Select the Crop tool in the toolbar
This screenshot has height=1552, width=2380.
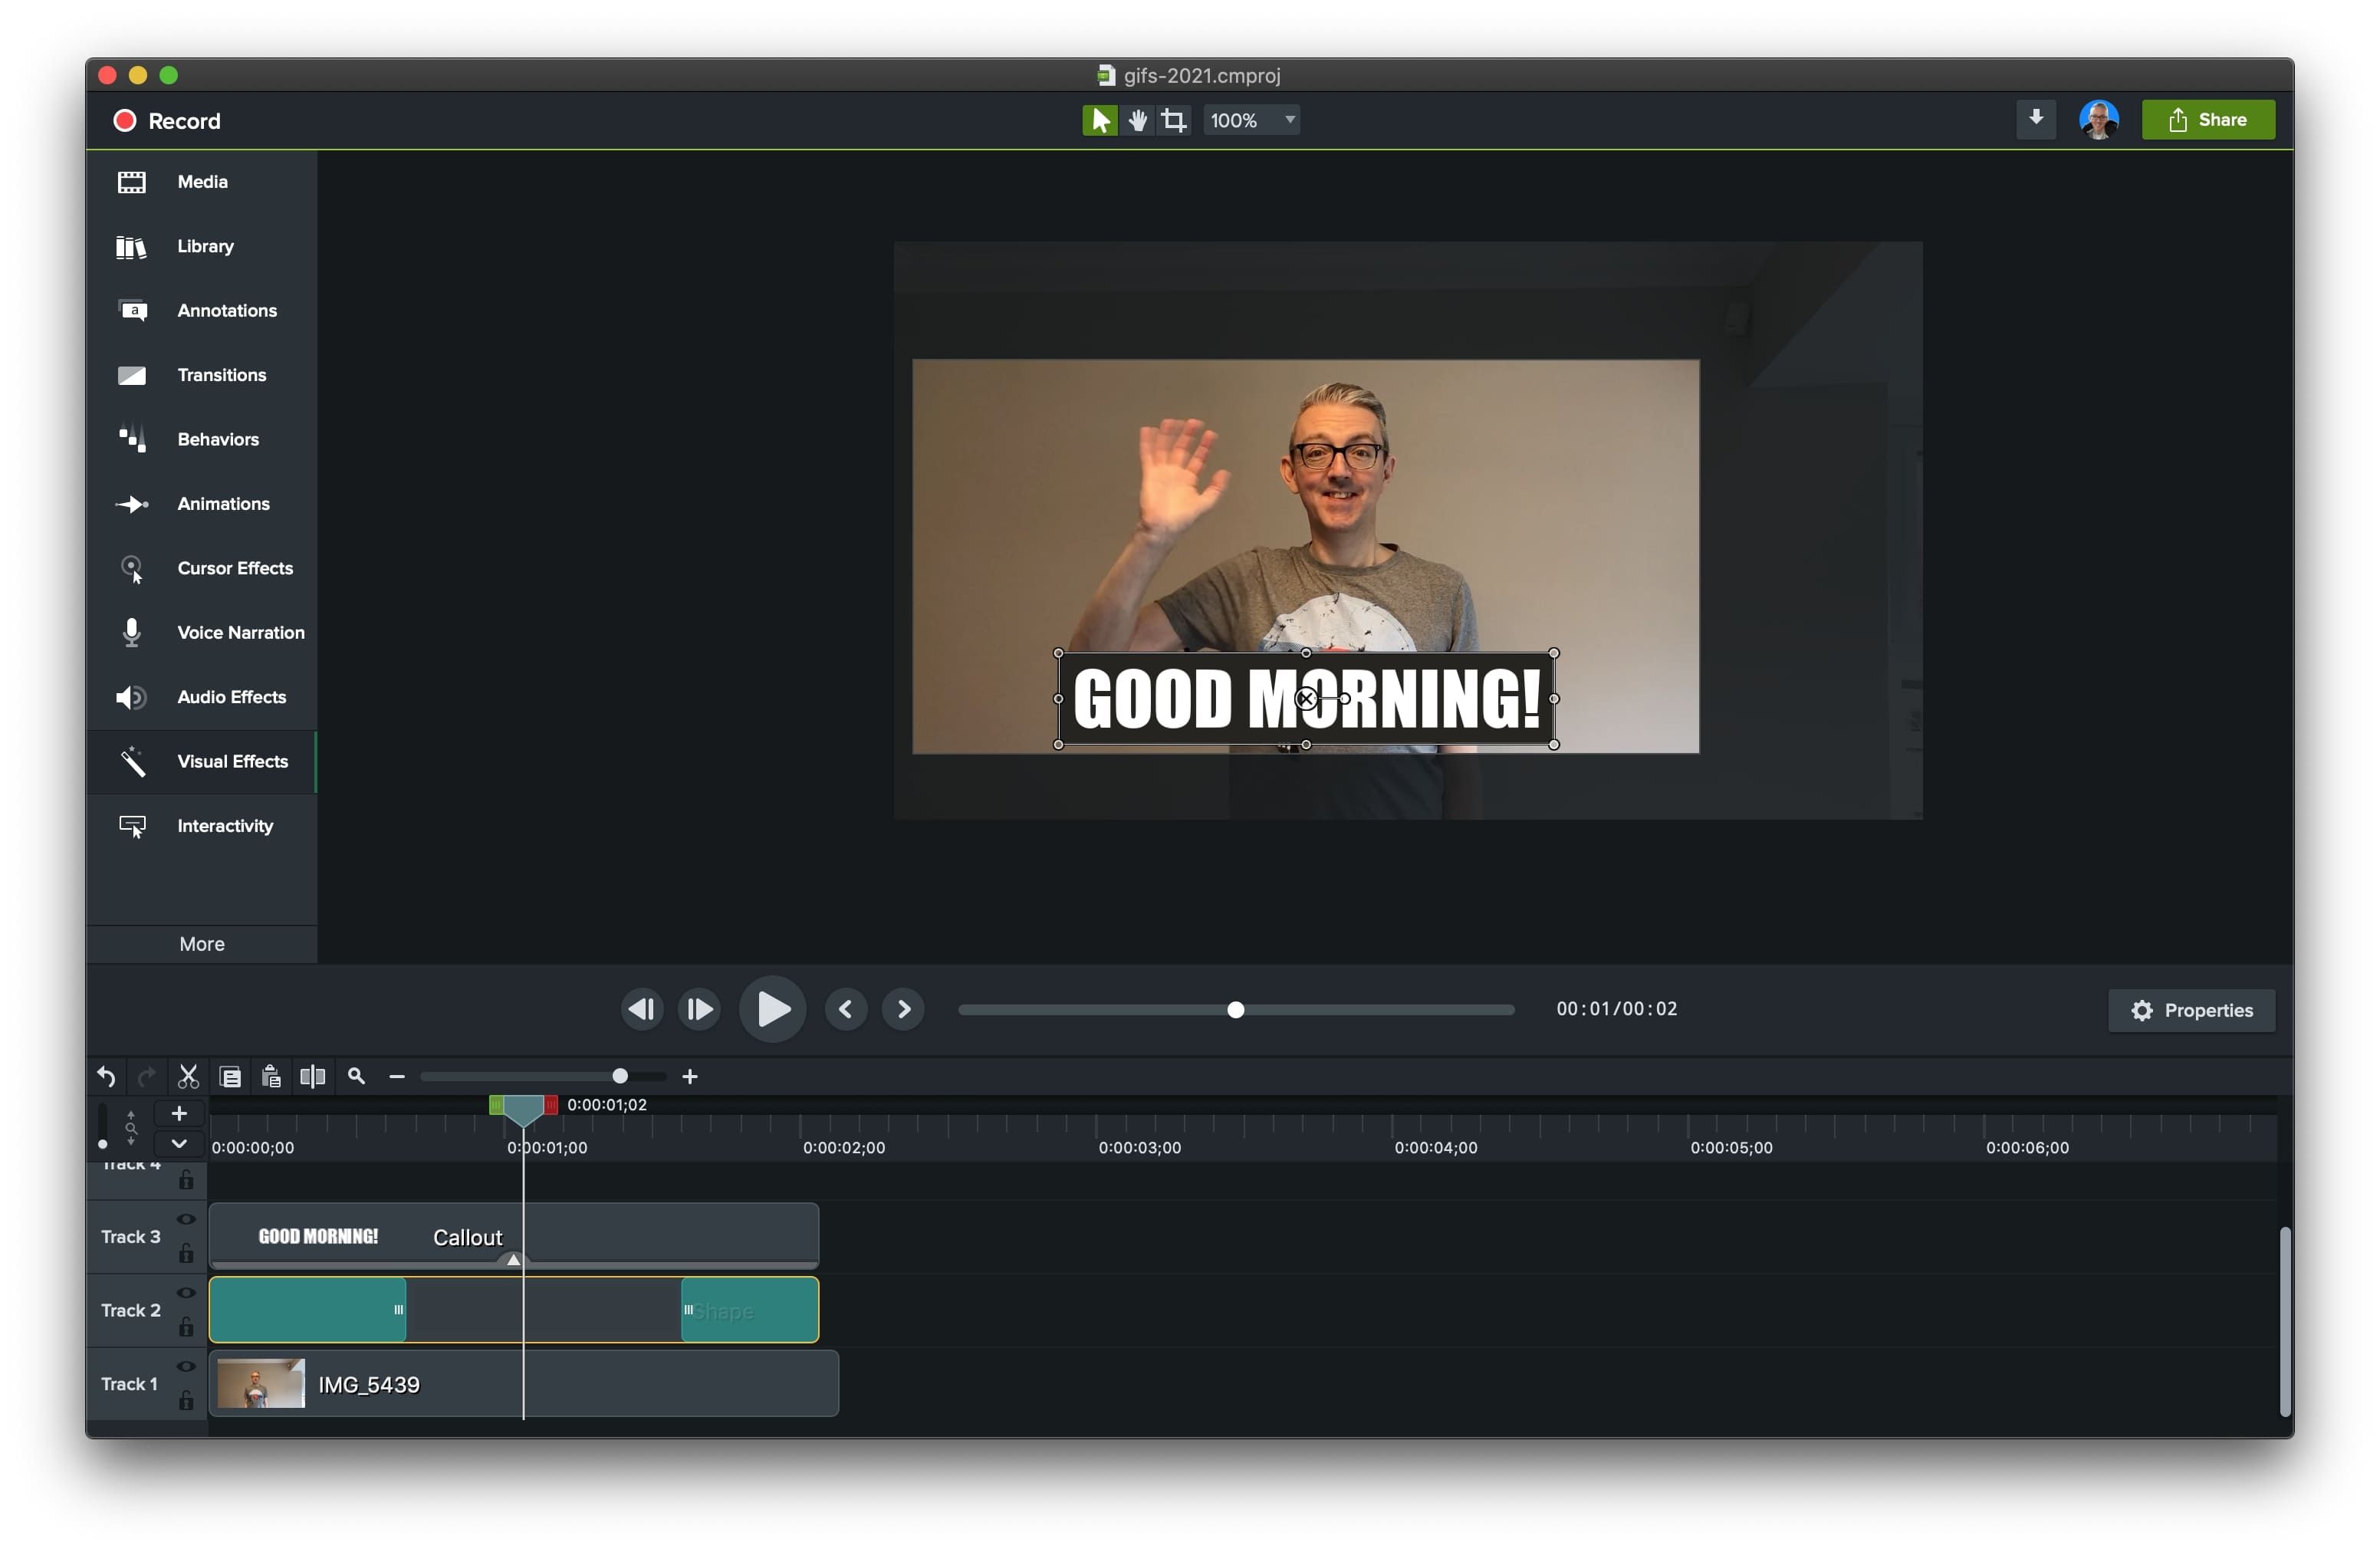1172,119
